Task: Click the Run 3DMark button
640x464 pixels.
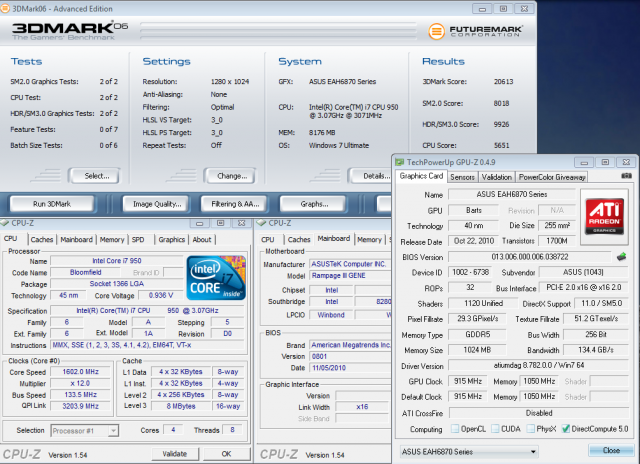Action: 52,204
